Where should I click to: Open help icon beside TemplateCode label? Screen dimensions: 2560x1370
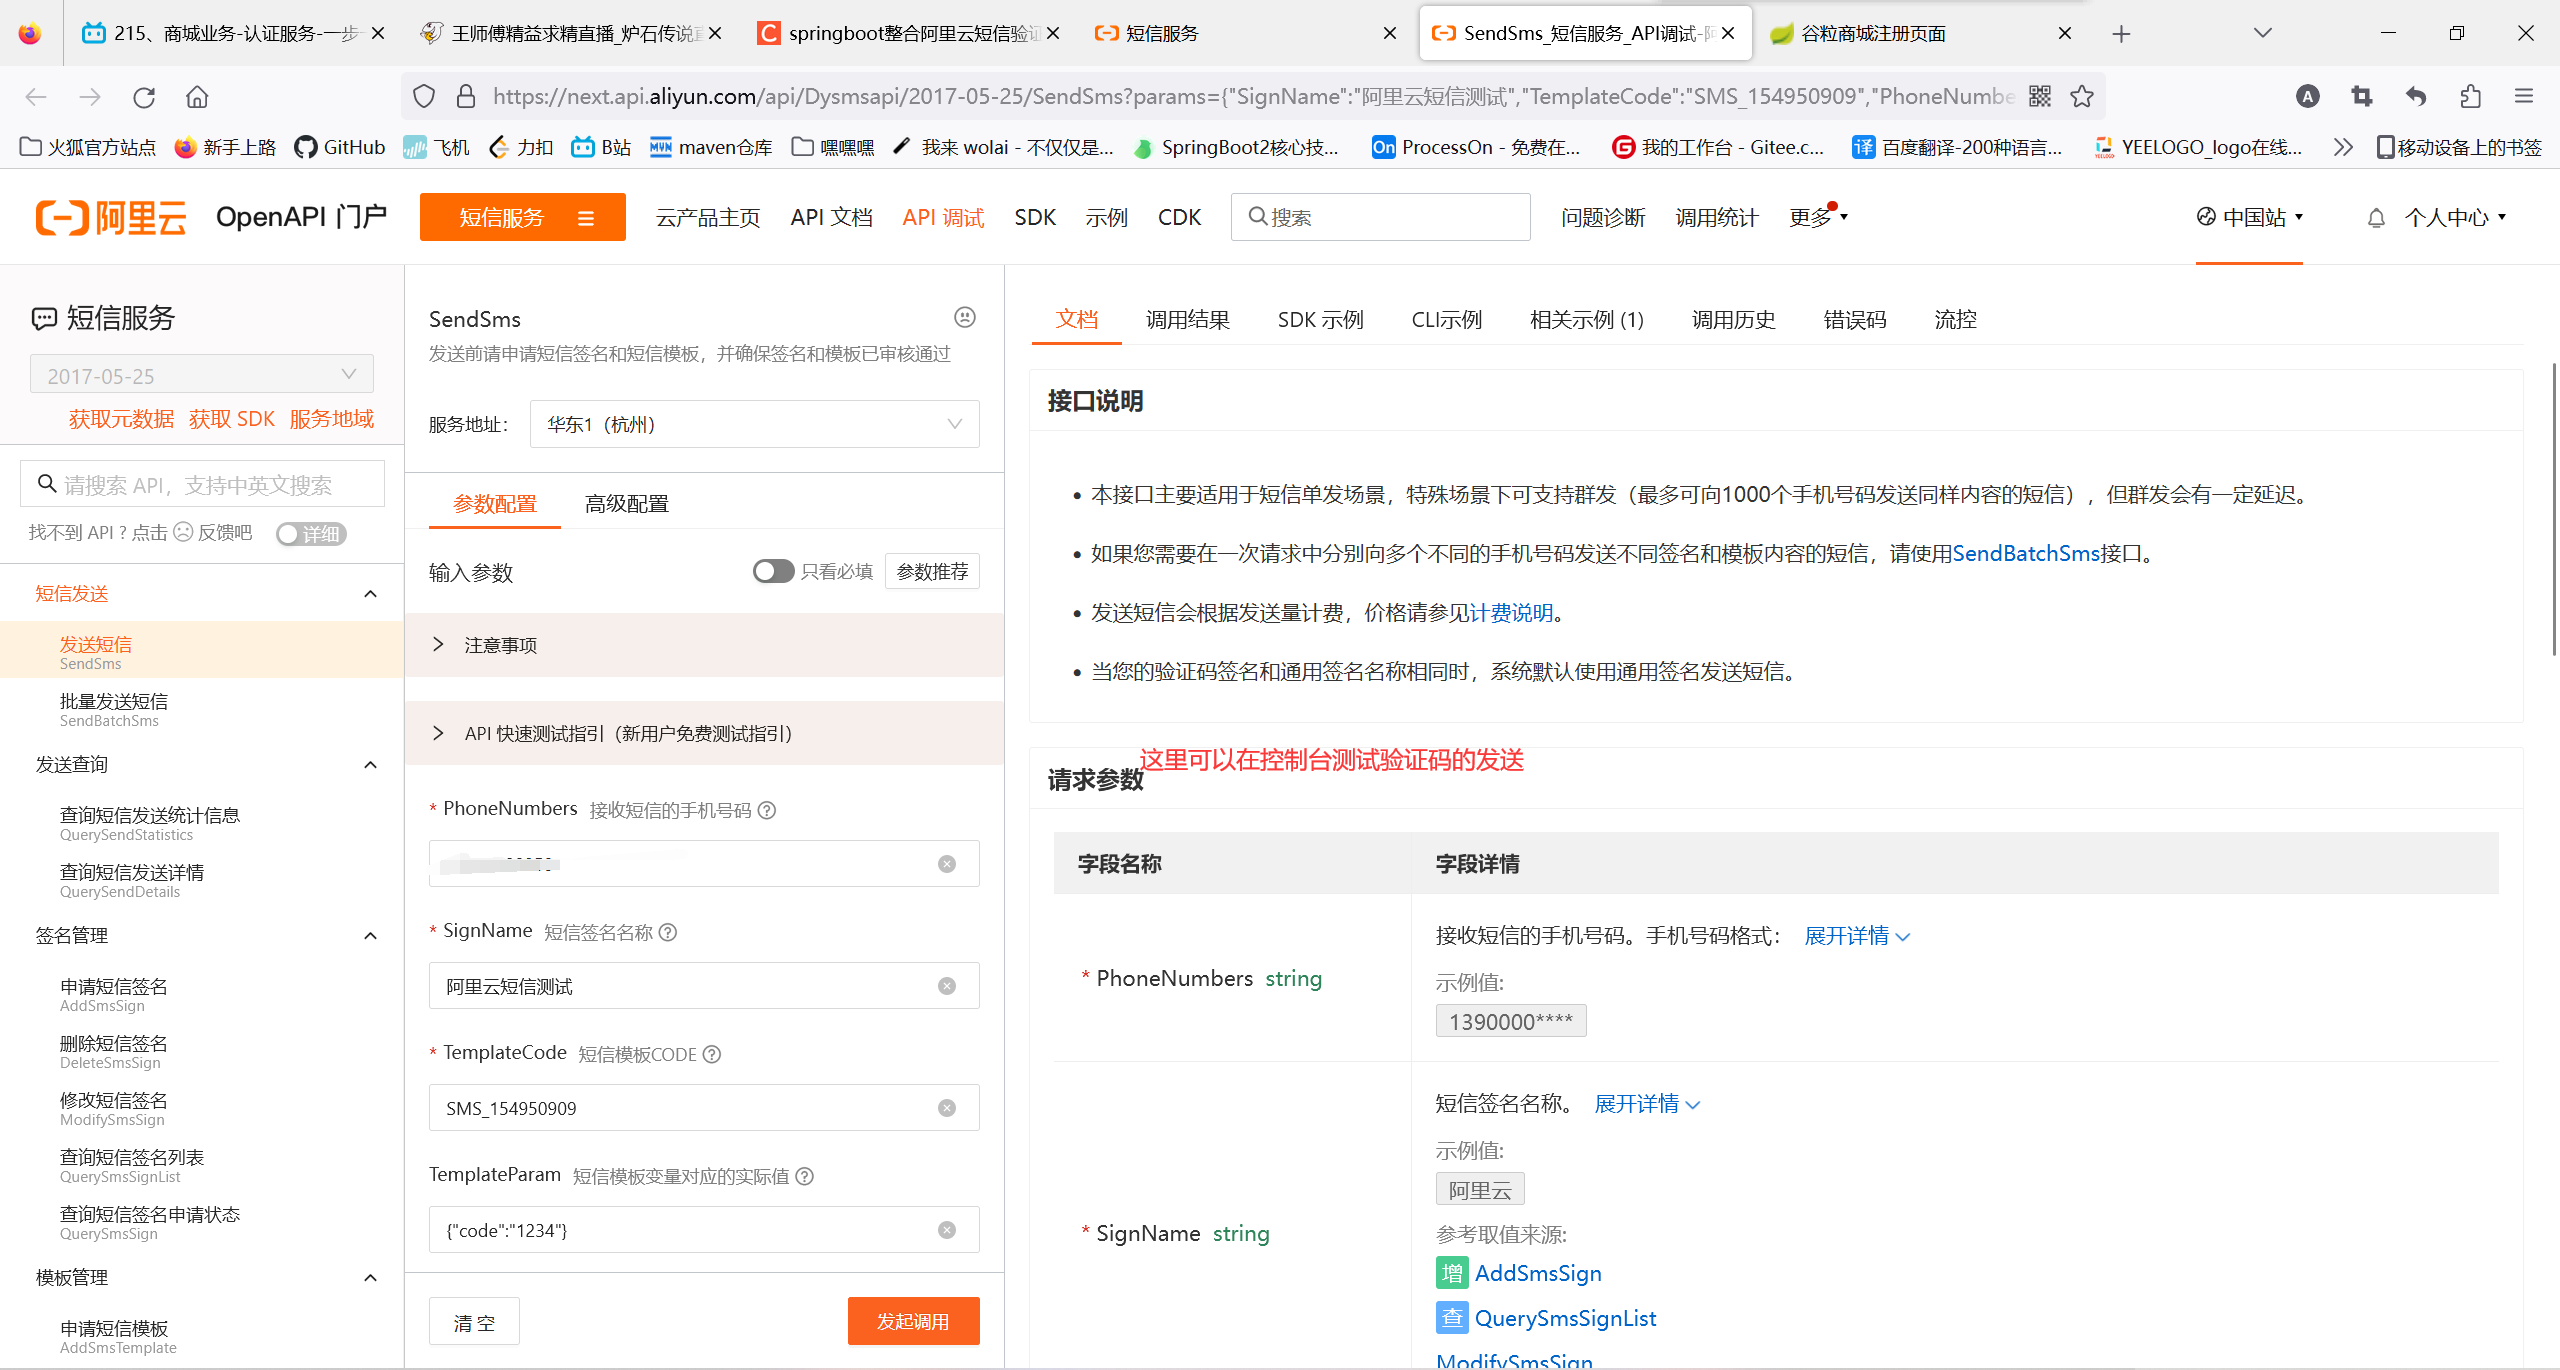click(x=712, y=1054)
